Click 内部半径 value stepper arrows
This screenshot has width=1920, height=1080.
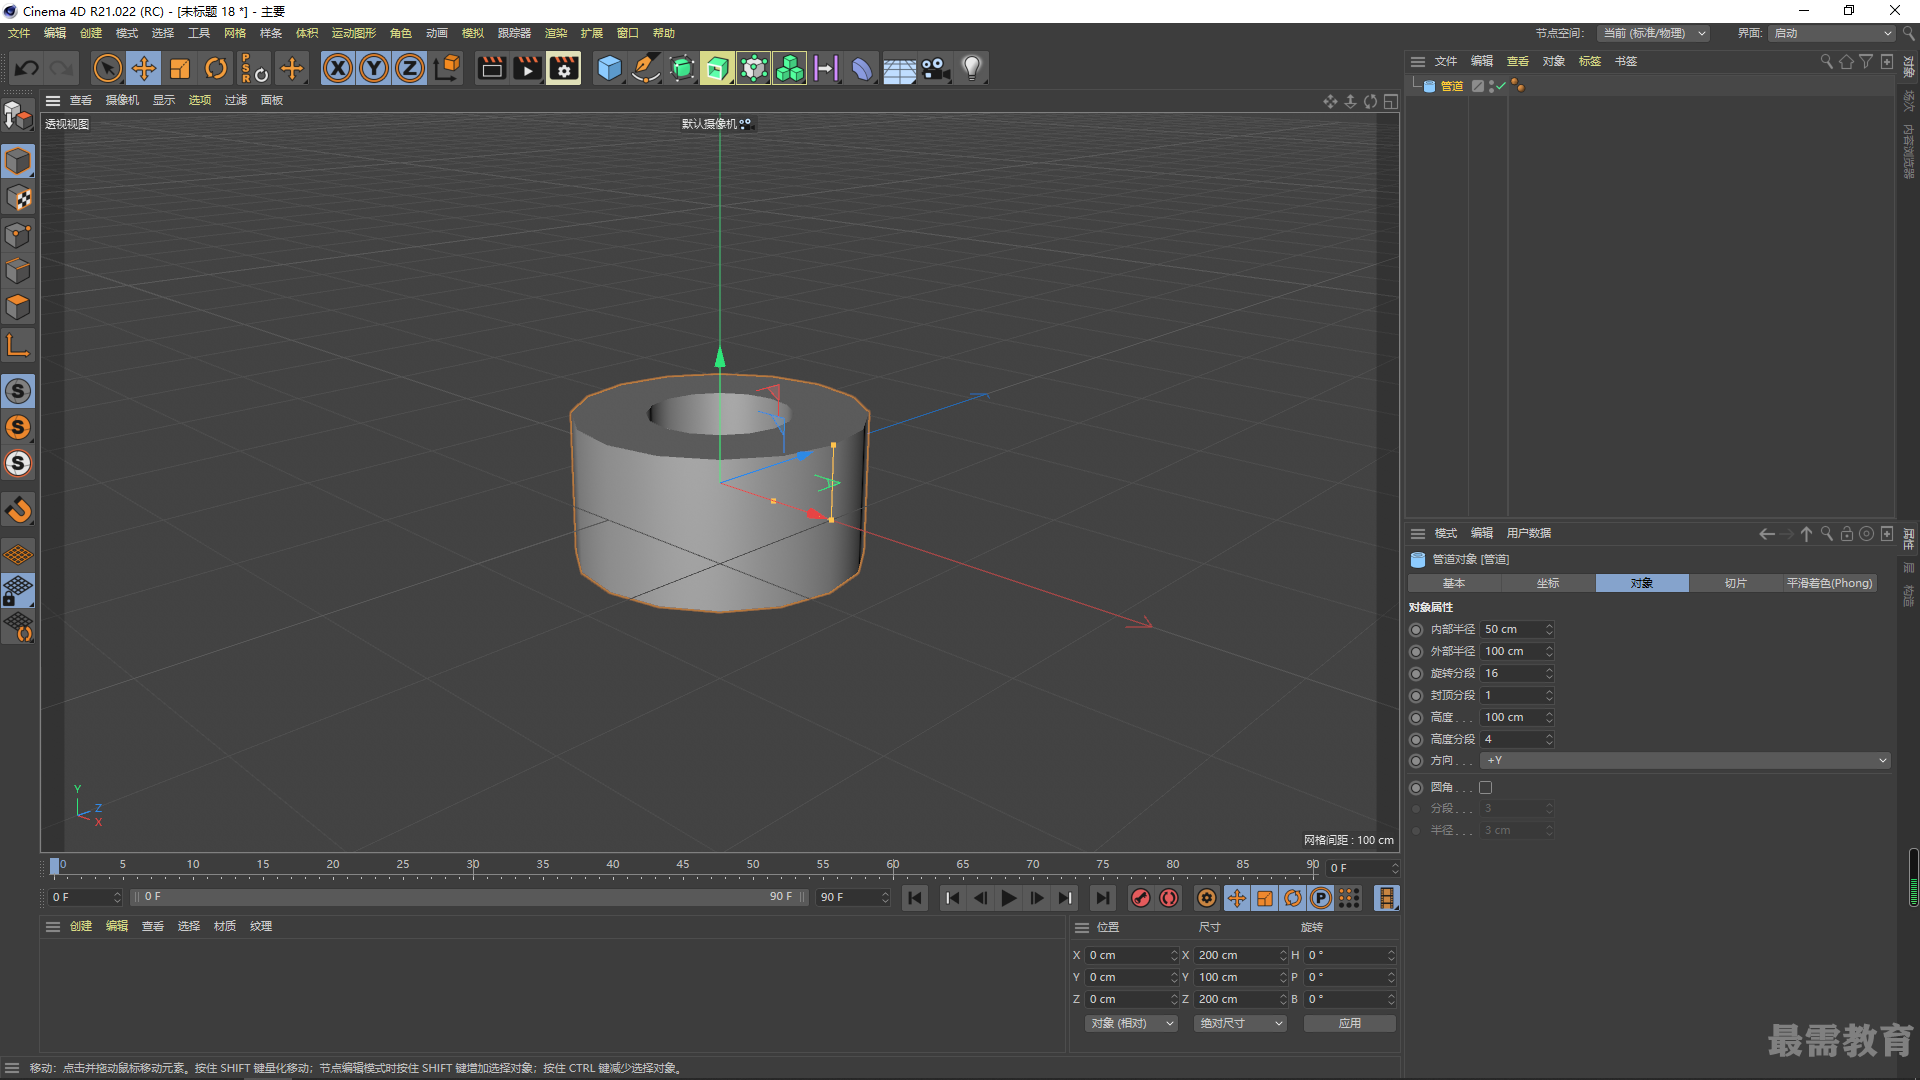pyautogui.click(x=1549, y=629)
